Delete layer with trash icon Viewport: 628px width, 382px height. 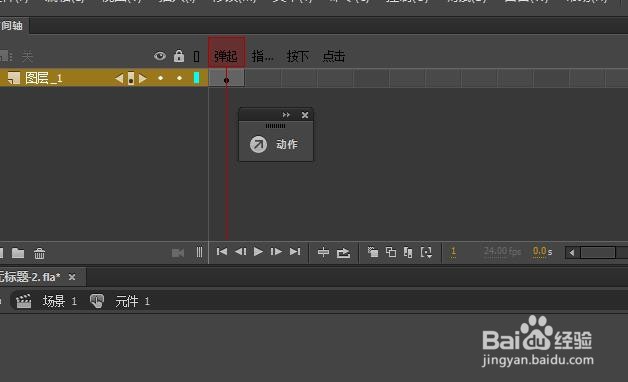coord(39,253)
